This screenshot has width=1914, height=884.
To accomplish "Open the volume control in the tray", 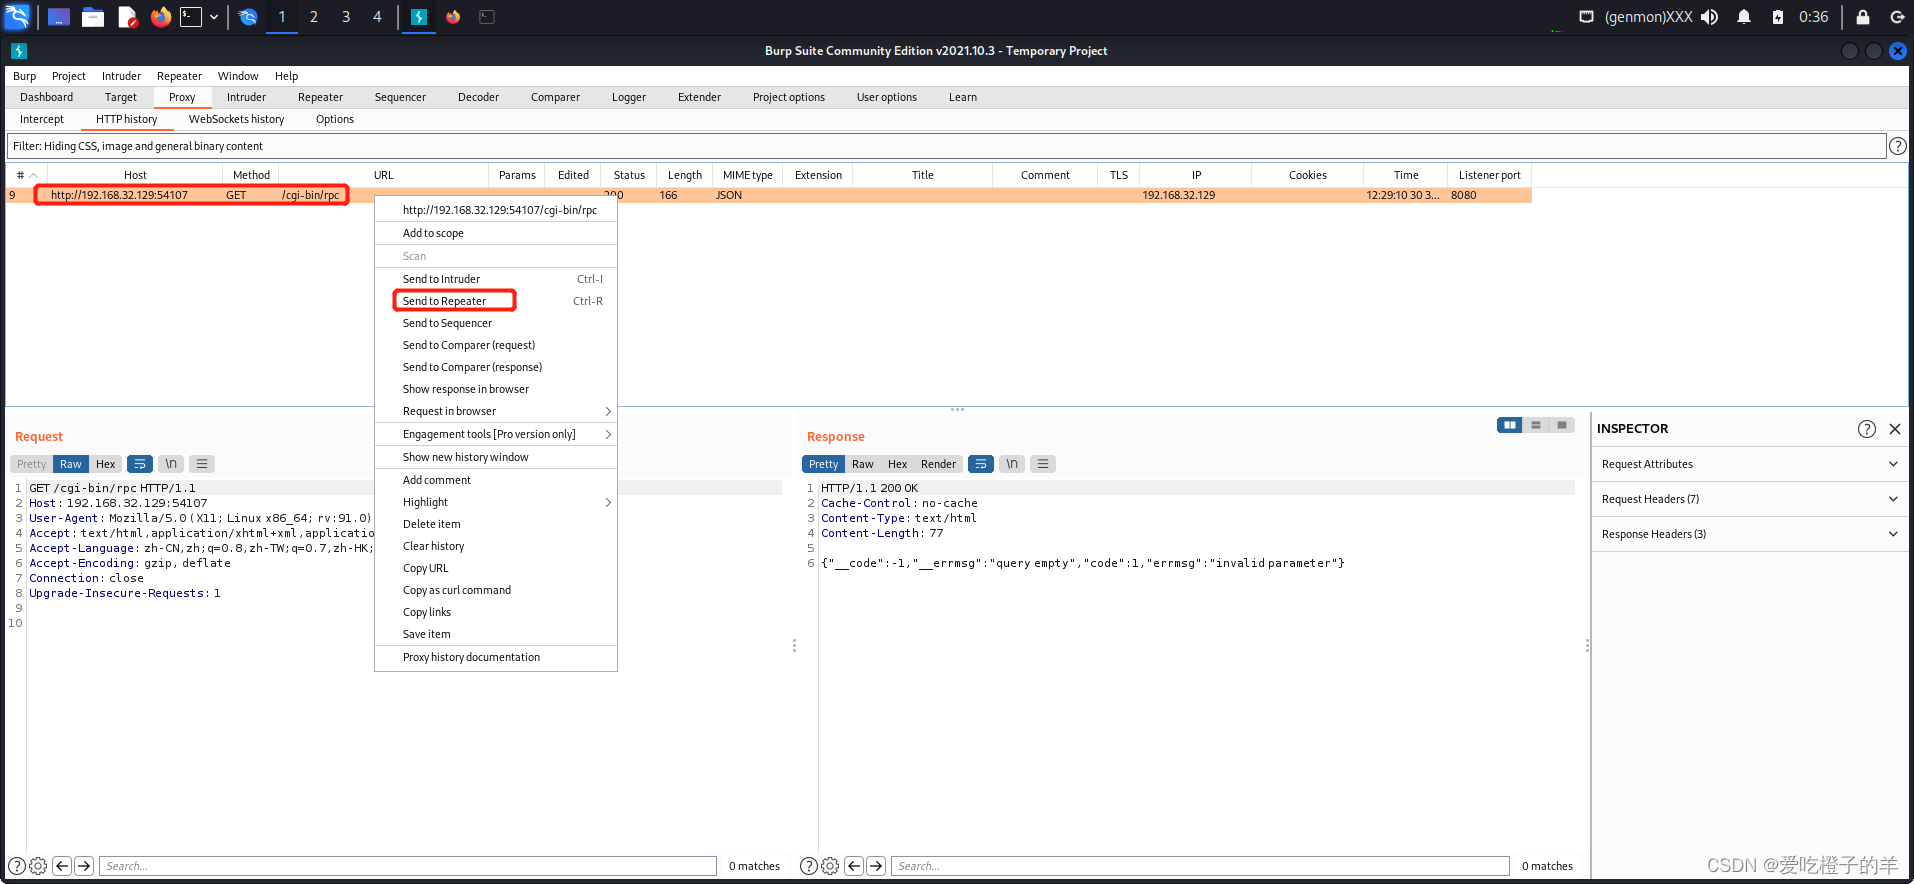I will pyautogui.click(x=1710, y=17).
